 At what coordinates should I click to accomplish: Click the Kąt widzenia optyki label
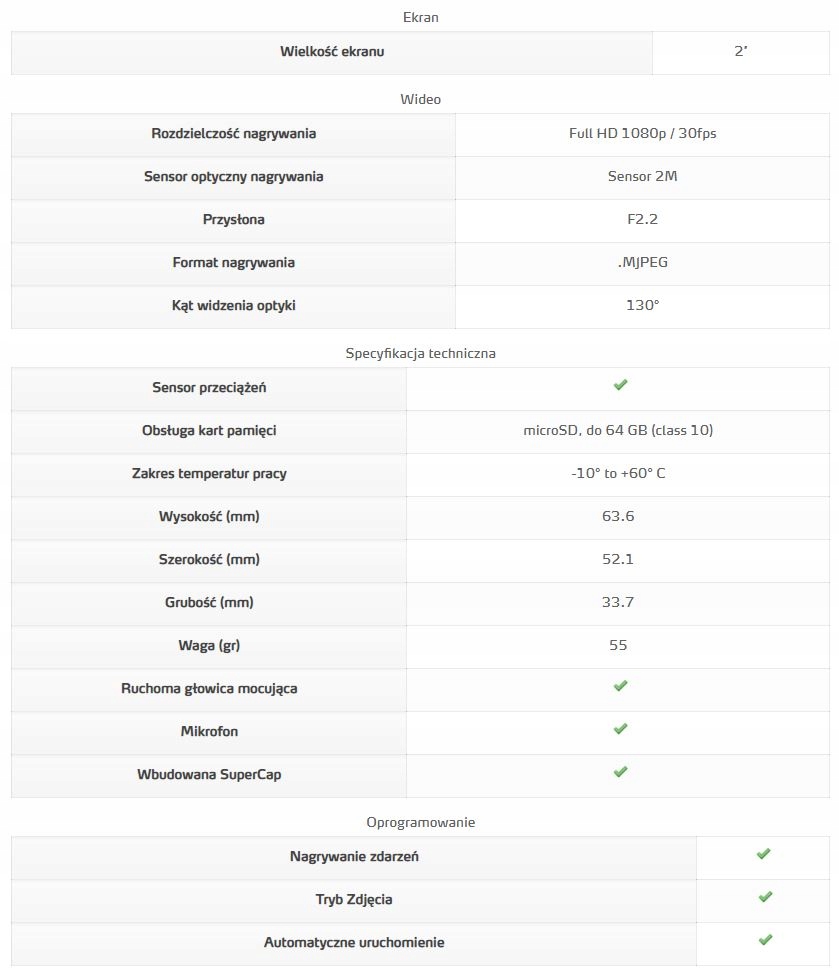pos(234,306)
